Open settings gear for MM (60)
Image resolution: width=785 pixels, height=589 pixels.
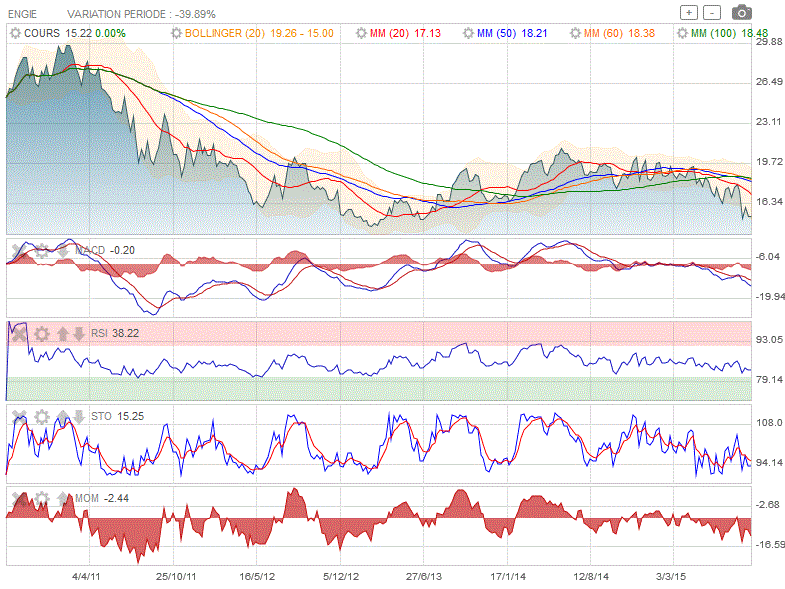tap(575, 33)
